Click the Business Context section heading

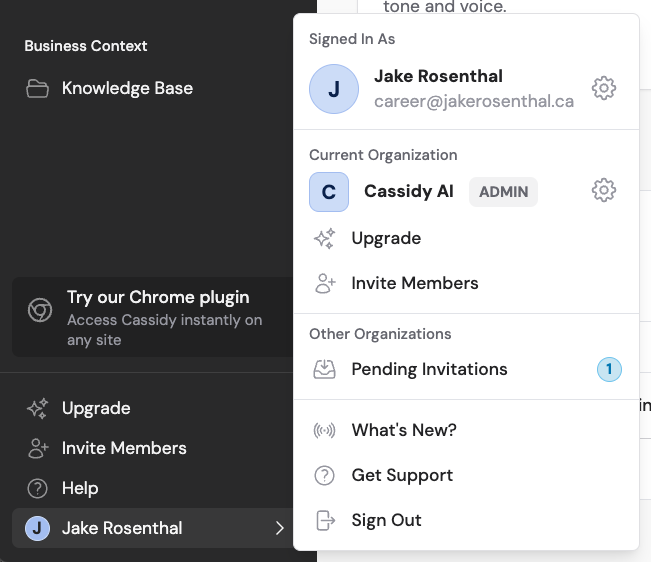(86, 46)
